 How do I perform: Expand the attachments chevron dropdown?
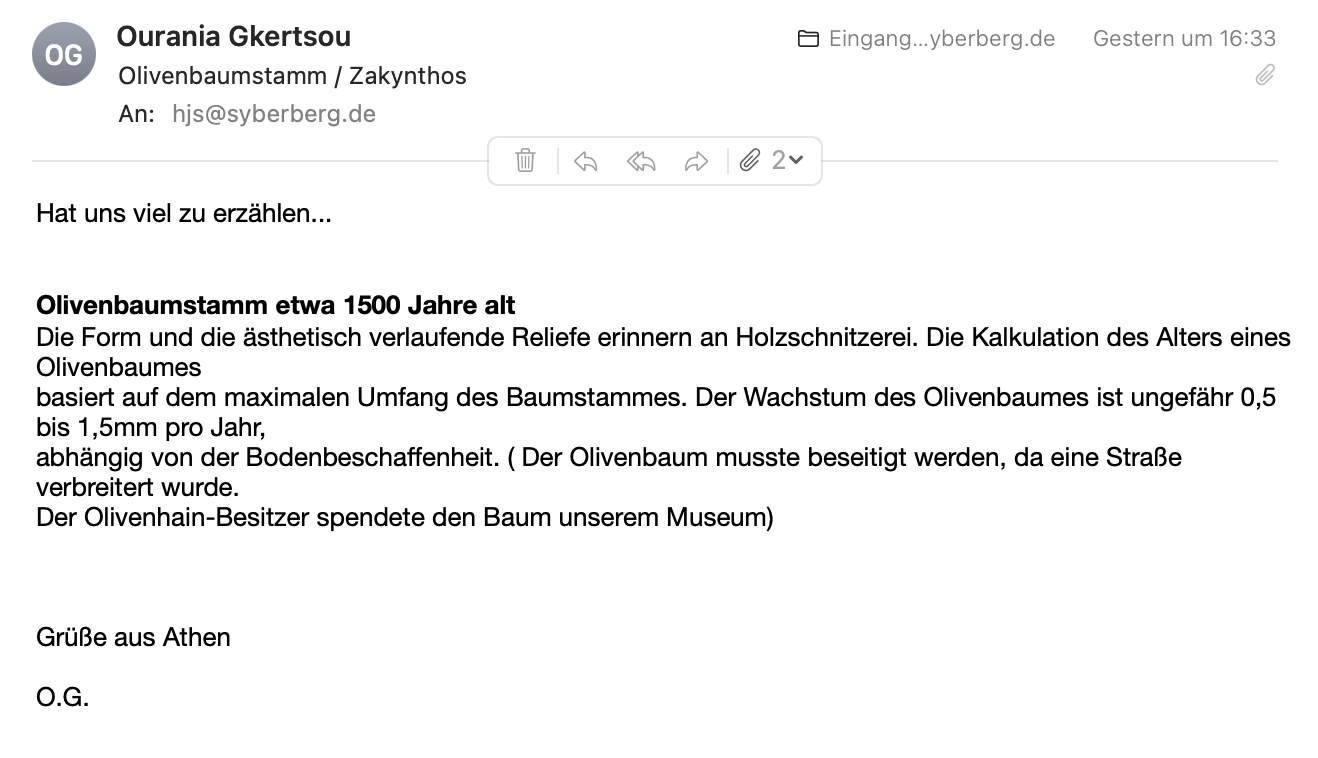(x=797, y=160)
